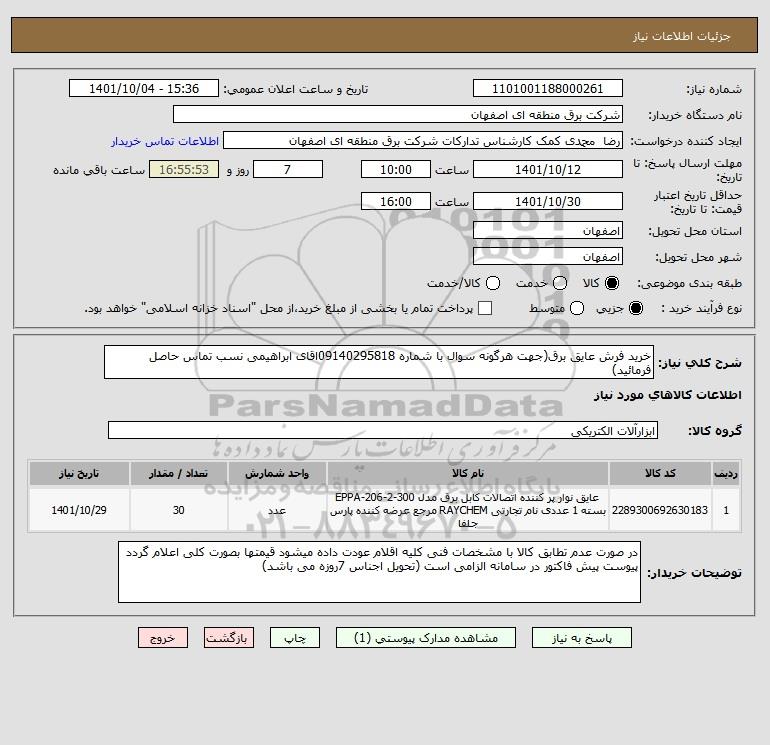
Task: Click the طبقه بندی موضوعی label
Action: coord(689,283)
